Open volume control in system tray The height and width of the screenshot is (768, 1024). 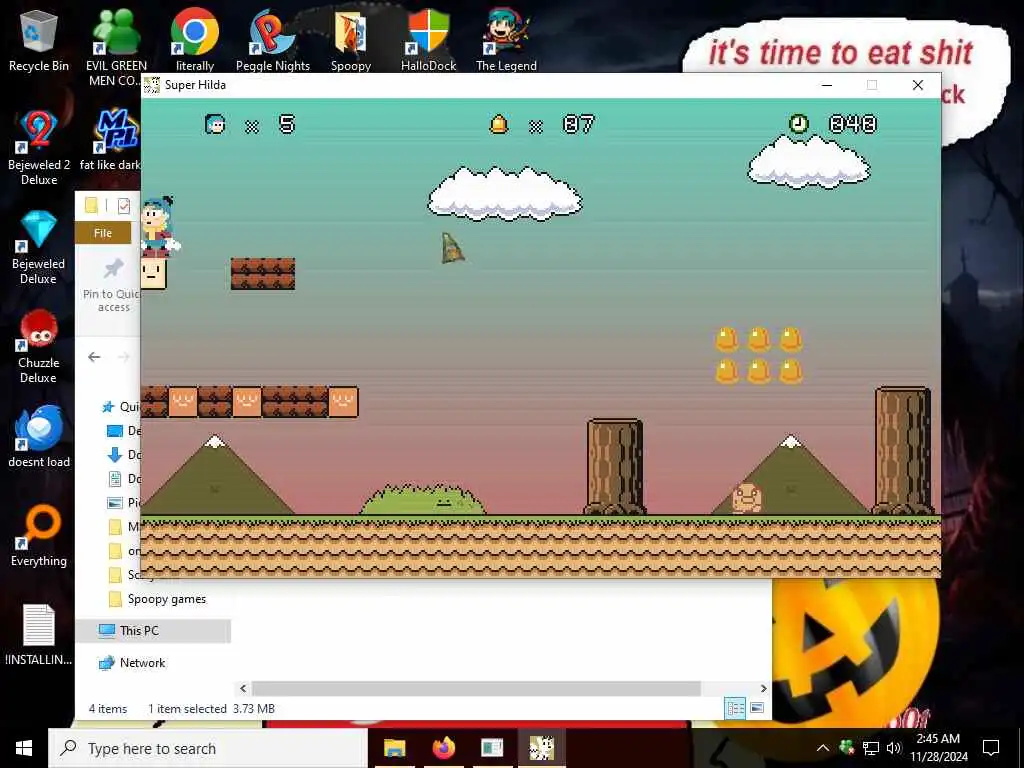tap(894, 748)
